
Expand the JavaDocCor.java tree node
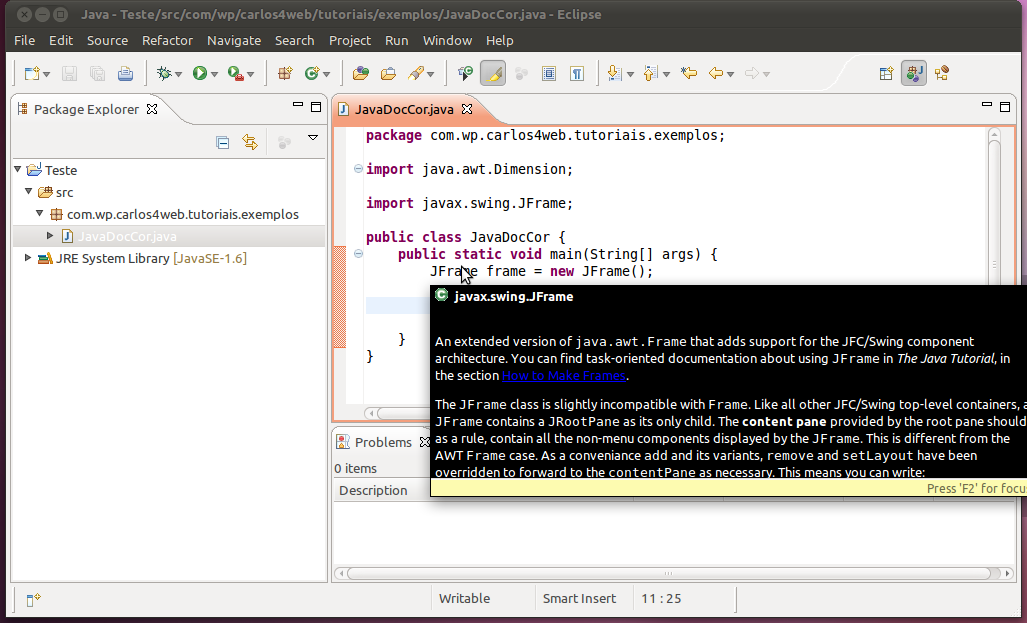coord(50,235)
